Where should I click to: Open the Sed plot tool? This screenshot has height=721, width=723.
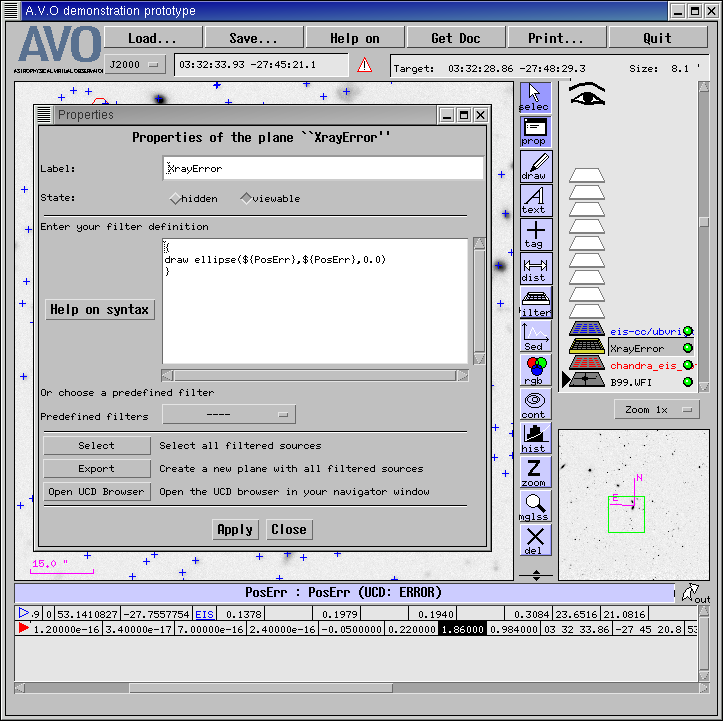(x=535, y=337)
